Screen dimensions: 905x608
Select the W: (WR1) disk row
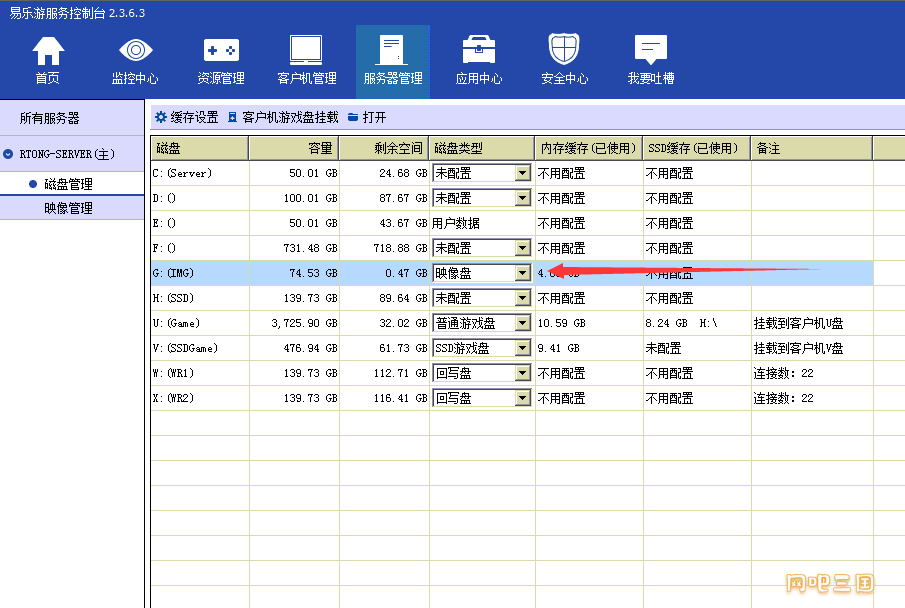(512, 373)
